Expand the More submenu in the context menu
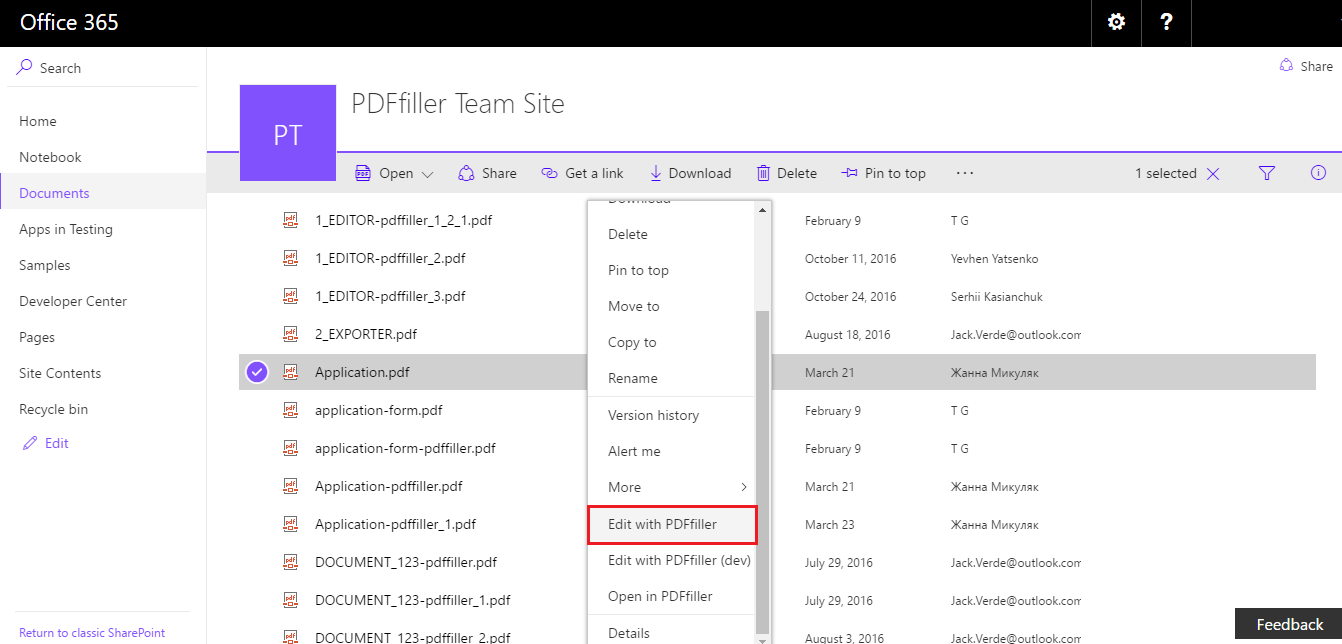 (671, 487)
